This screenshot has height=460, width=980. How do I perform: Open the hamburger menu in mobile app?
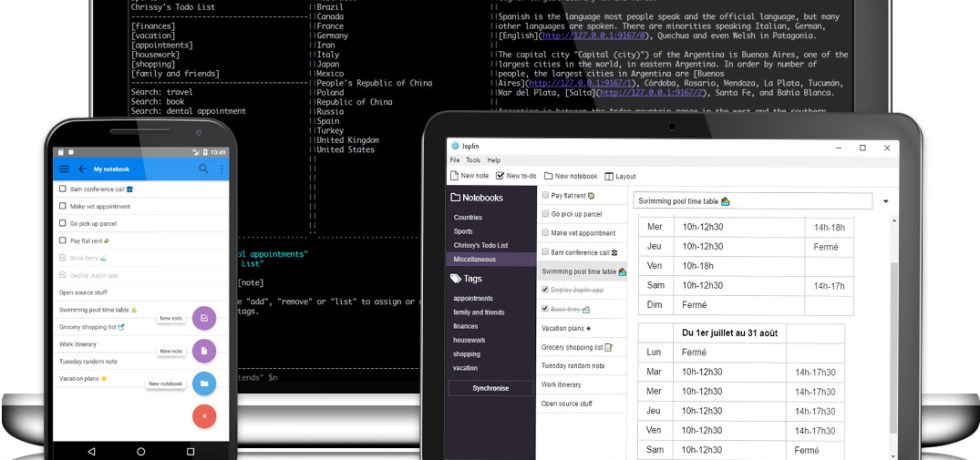tap(65, 169)
